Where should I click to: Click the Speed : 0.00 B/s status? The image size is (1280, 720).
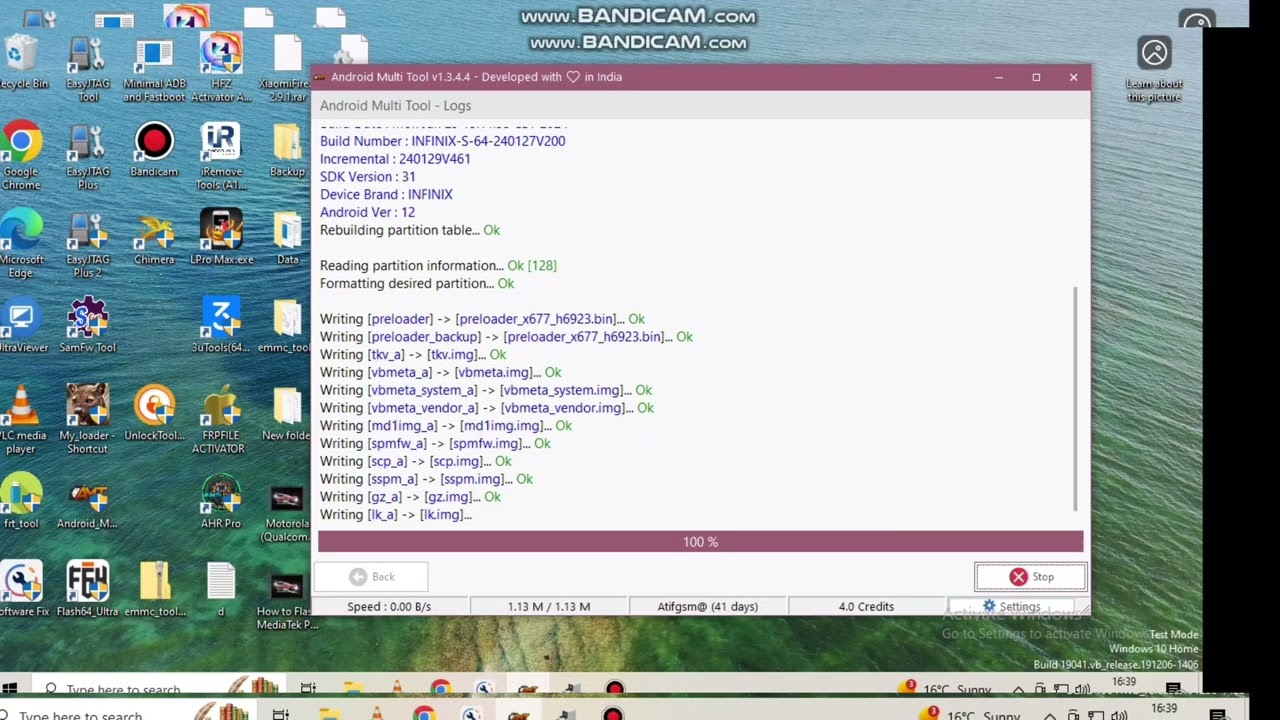[x=389, y=607]
